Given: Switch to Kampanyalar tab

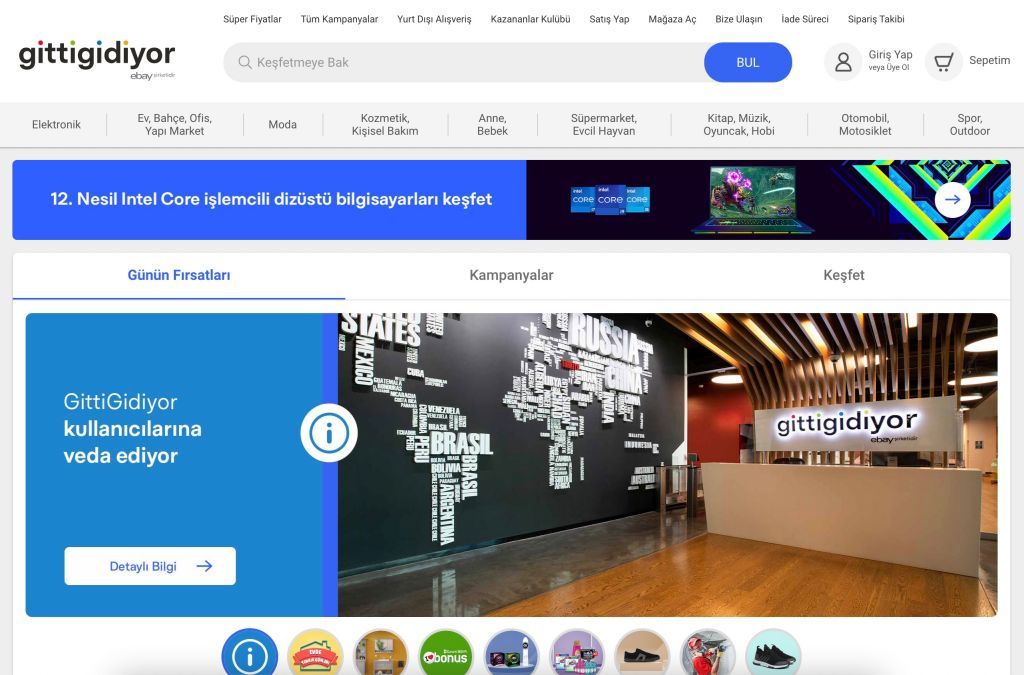Looking at the screenshot, I should coord(511,275).
